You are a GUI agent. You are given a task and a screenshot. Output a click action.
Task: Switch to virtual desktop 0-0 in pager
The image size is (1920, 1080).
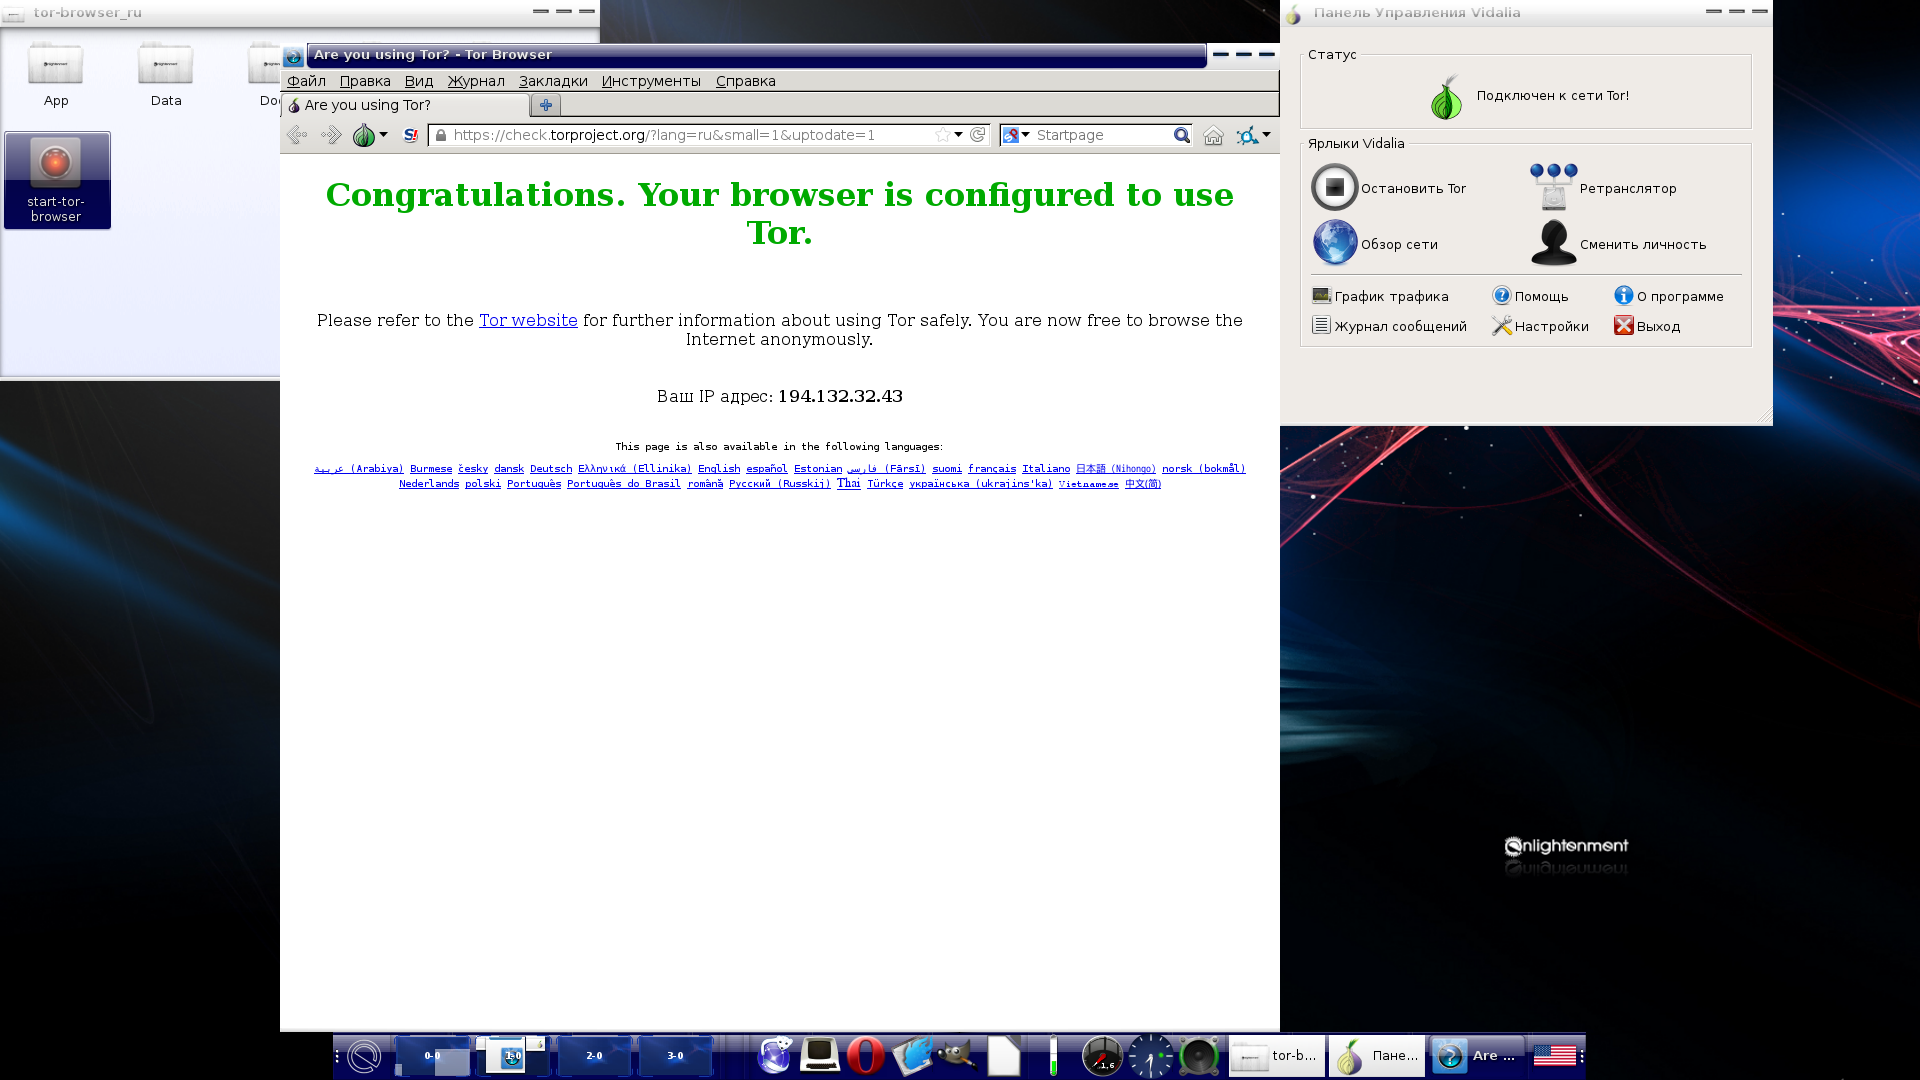pyautogui.click(x=433, y=1056)
